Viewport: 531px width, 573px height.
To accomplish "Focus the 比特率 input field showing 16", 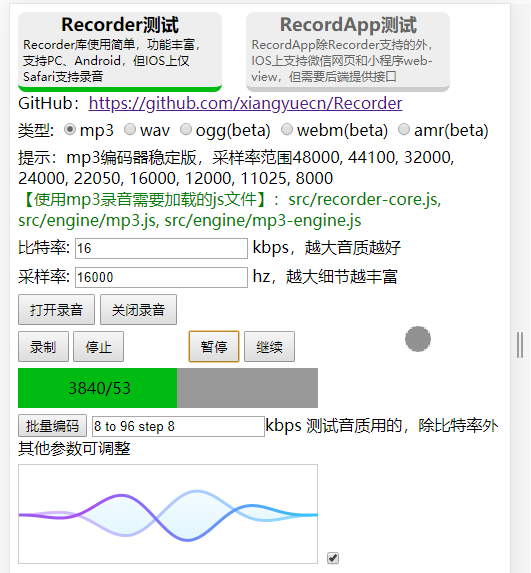I will pos(162,248).
